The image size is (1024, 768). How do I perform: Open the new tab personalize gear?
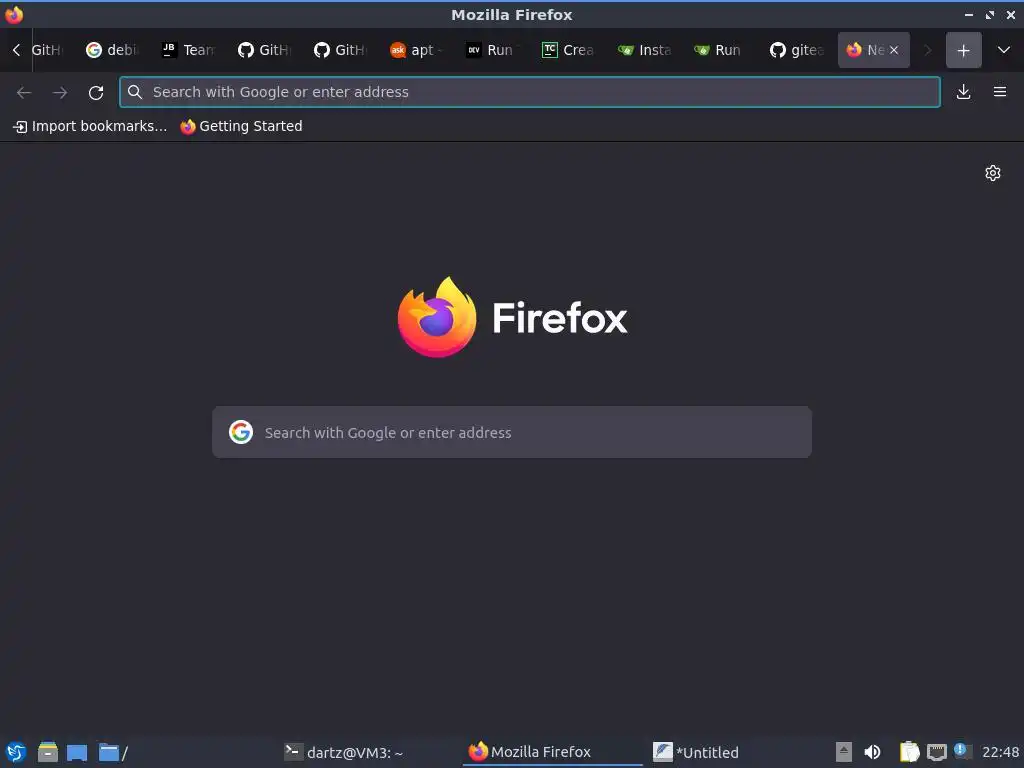point(993,173)
